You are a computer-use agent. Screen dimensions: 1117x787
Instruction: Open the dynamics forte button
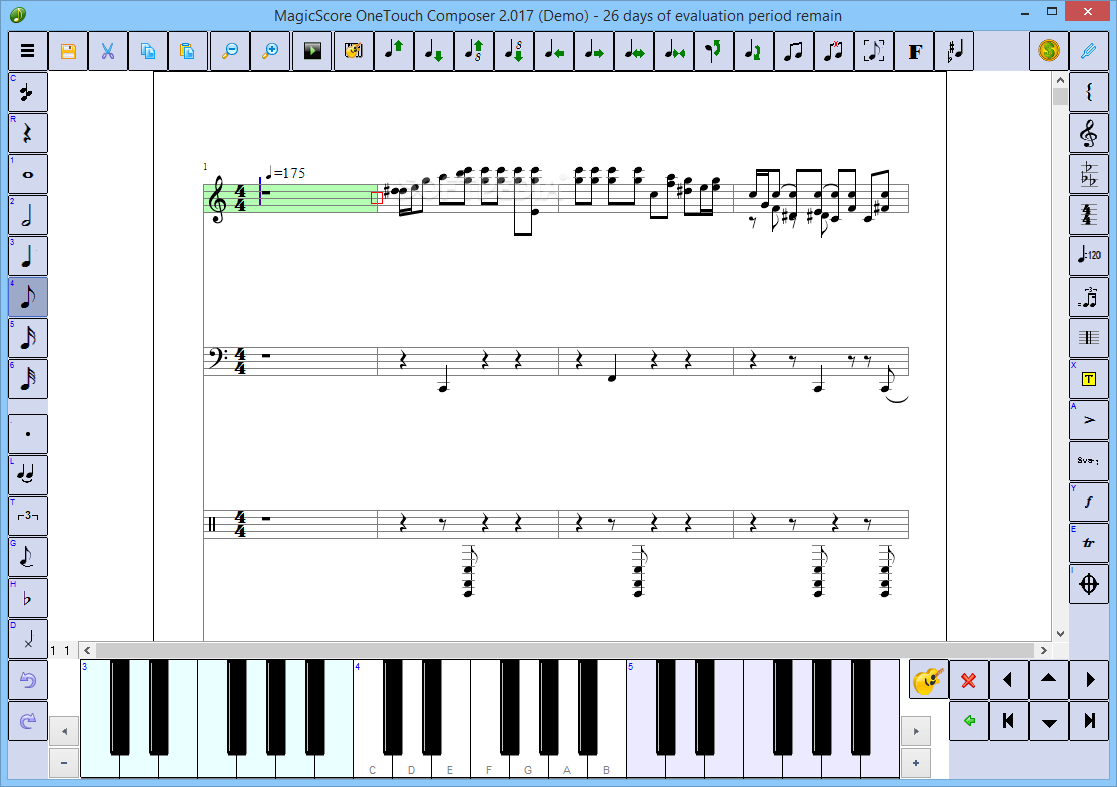click(1089, 502)
